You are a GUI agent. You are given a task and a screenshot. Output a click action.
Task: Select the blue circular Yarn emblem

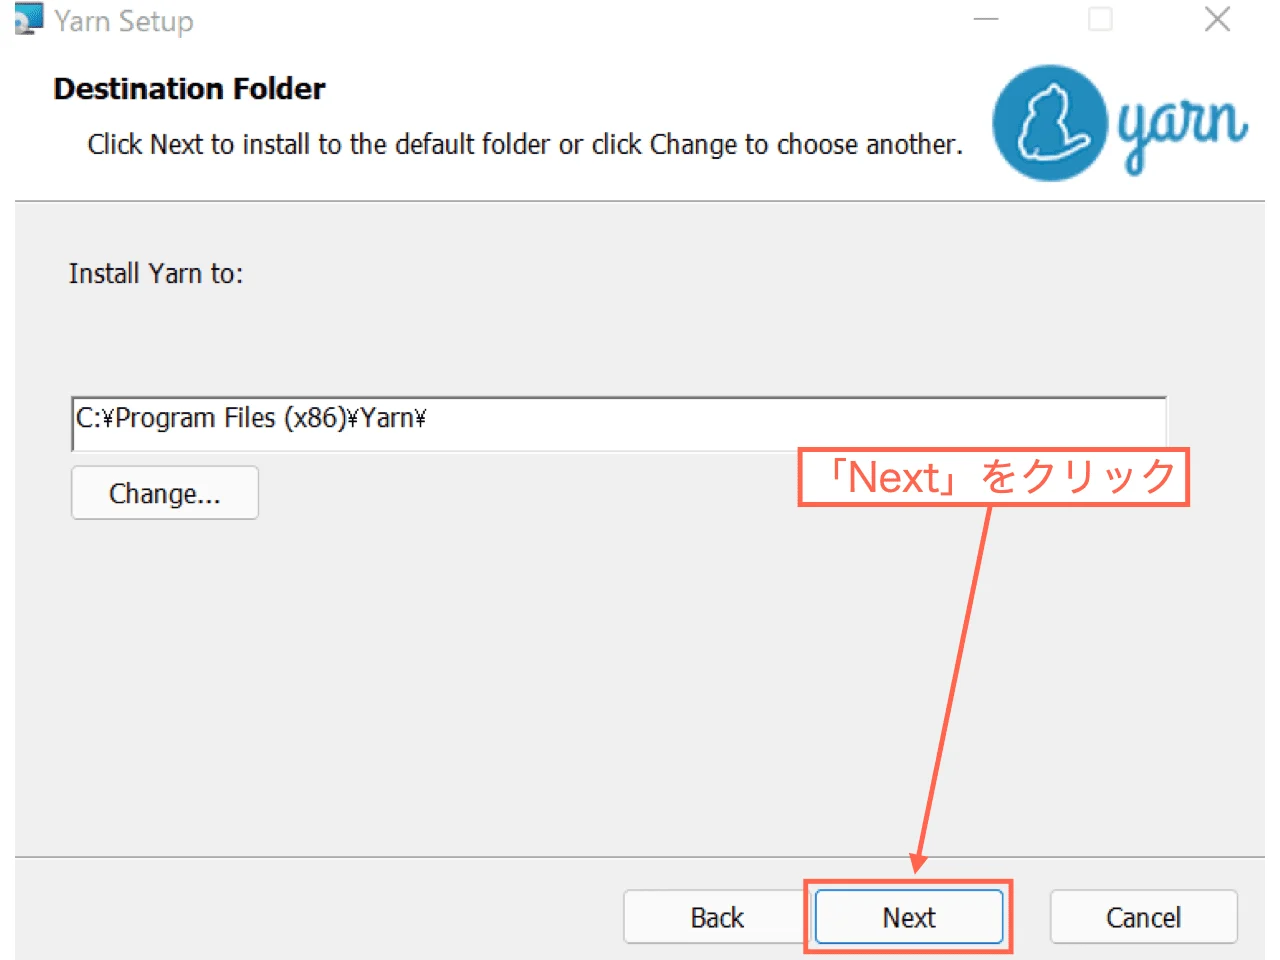1048,122
